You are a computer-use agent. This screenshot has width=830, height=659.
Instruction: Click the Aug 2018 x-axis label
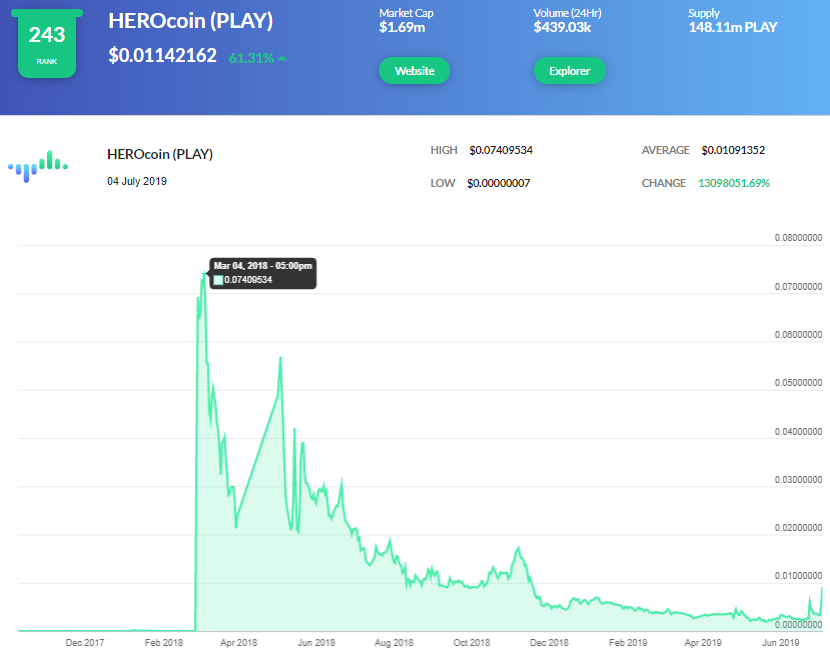point(394,643)
